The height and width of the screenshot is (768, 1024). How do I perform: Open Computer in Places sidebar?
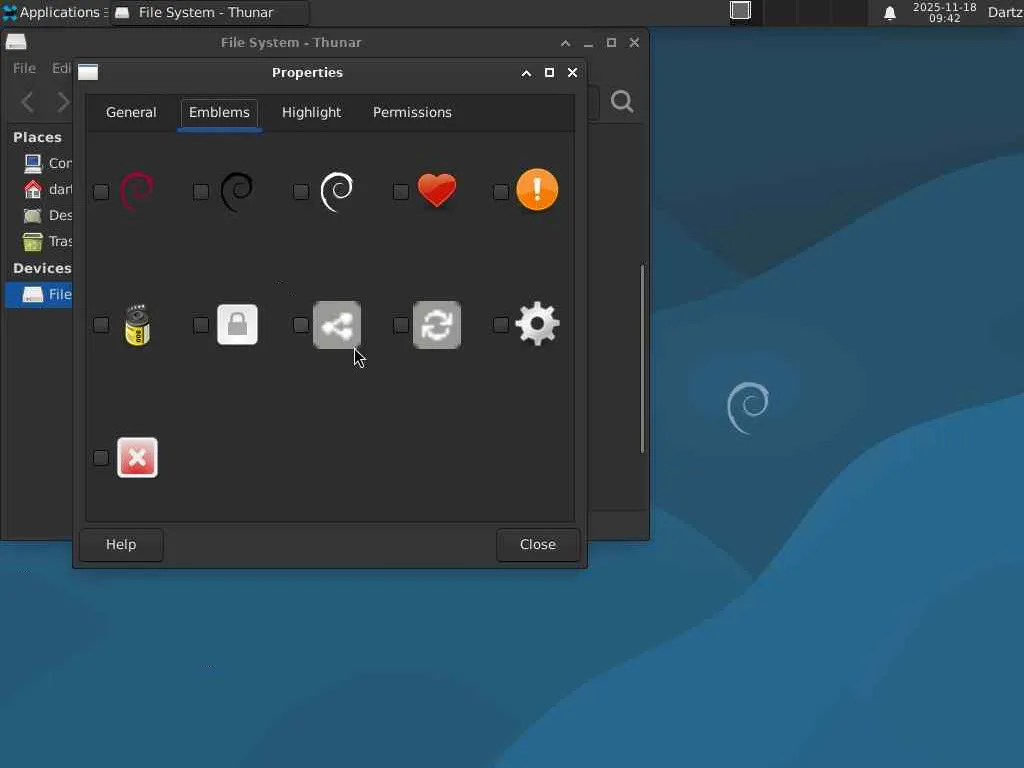[x=39, y=163]
